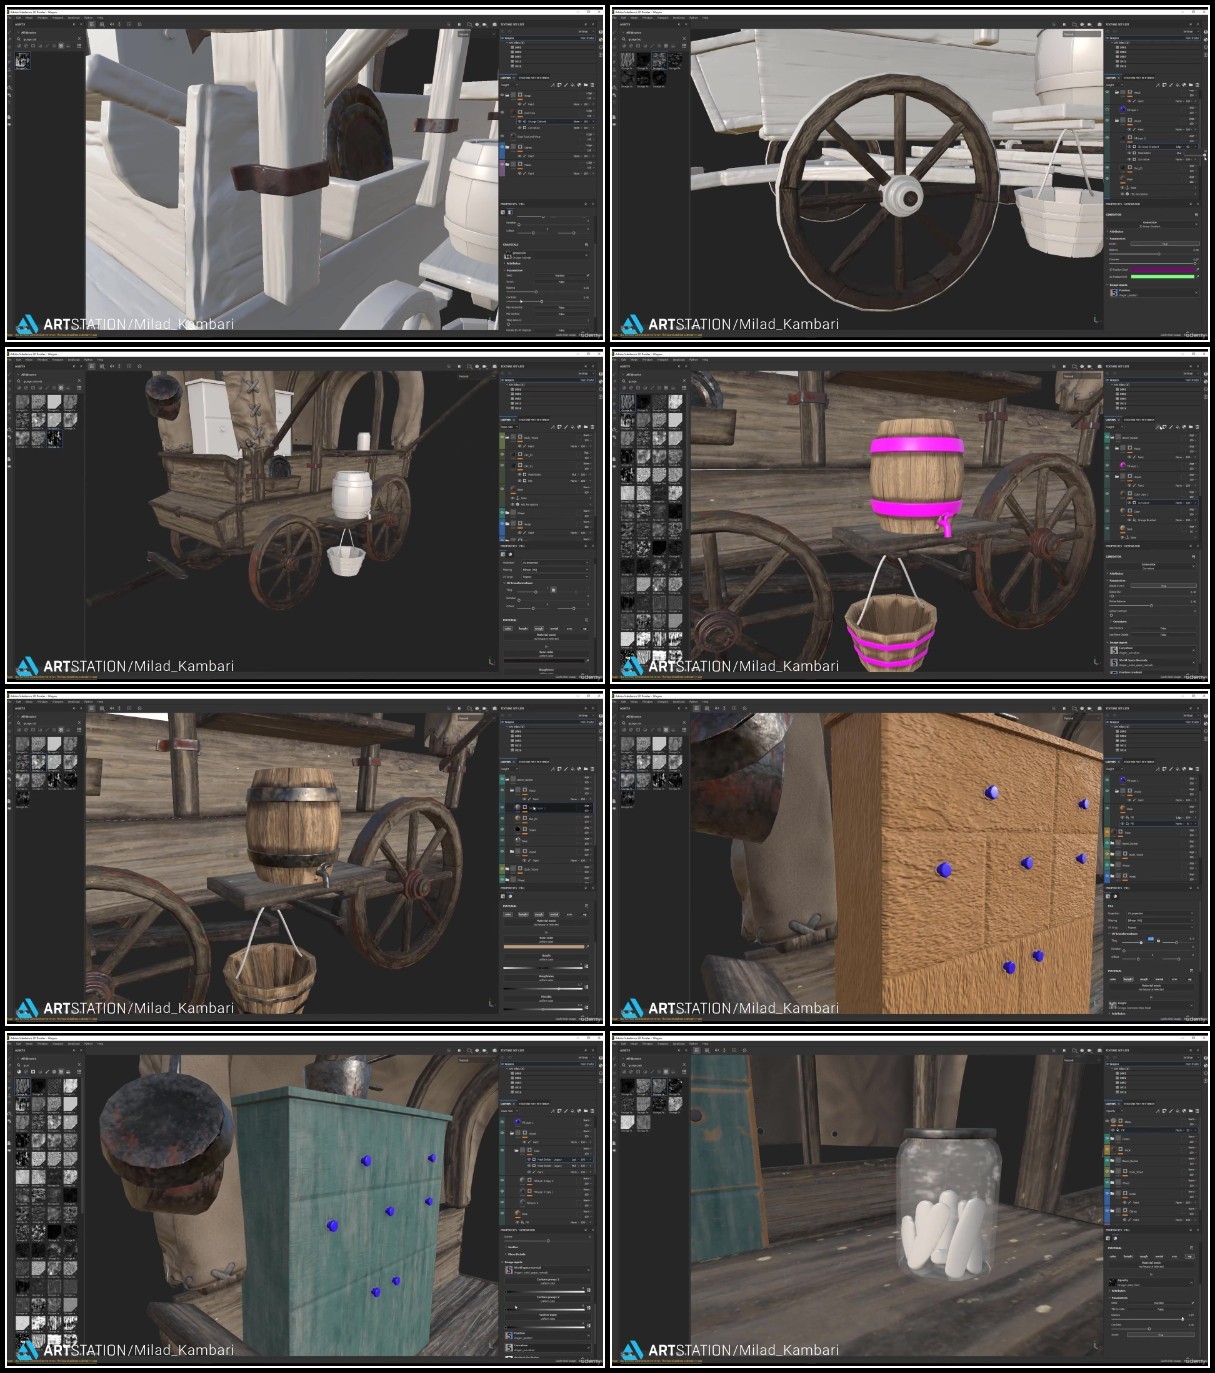Toggle eye of pink fill layer, pink-banded barrel screenshot
Viewport: 1215px width, 1373px height.
1107,465
